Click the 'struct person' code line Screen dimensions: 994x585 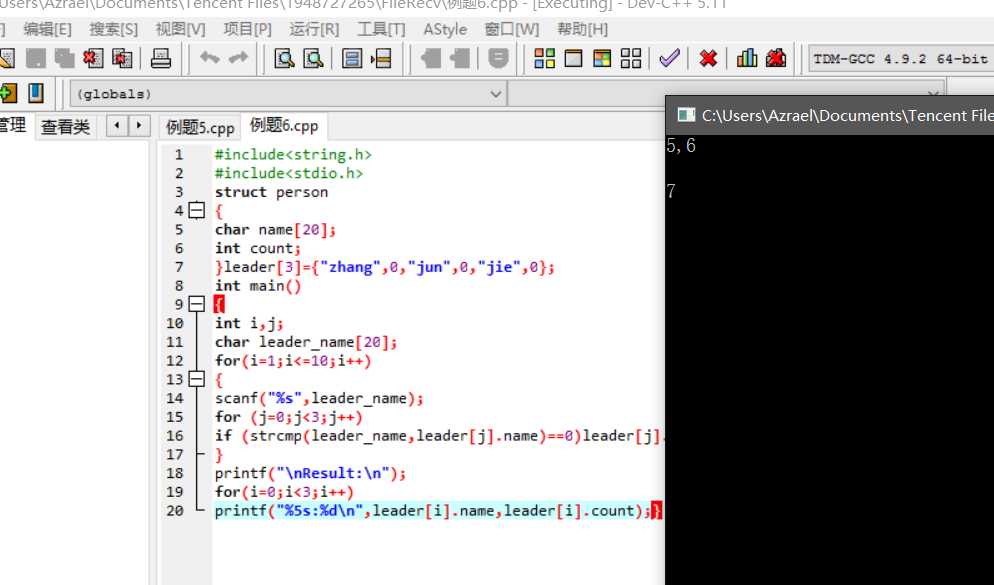(271, 192)
